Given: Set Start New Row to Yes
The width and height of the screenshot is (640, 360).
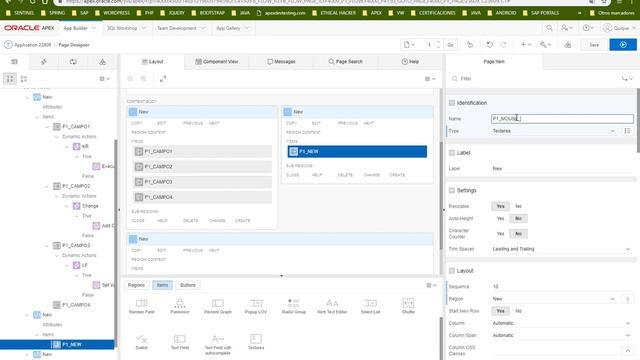Looking at the screenshot, I should coord(500,311).
